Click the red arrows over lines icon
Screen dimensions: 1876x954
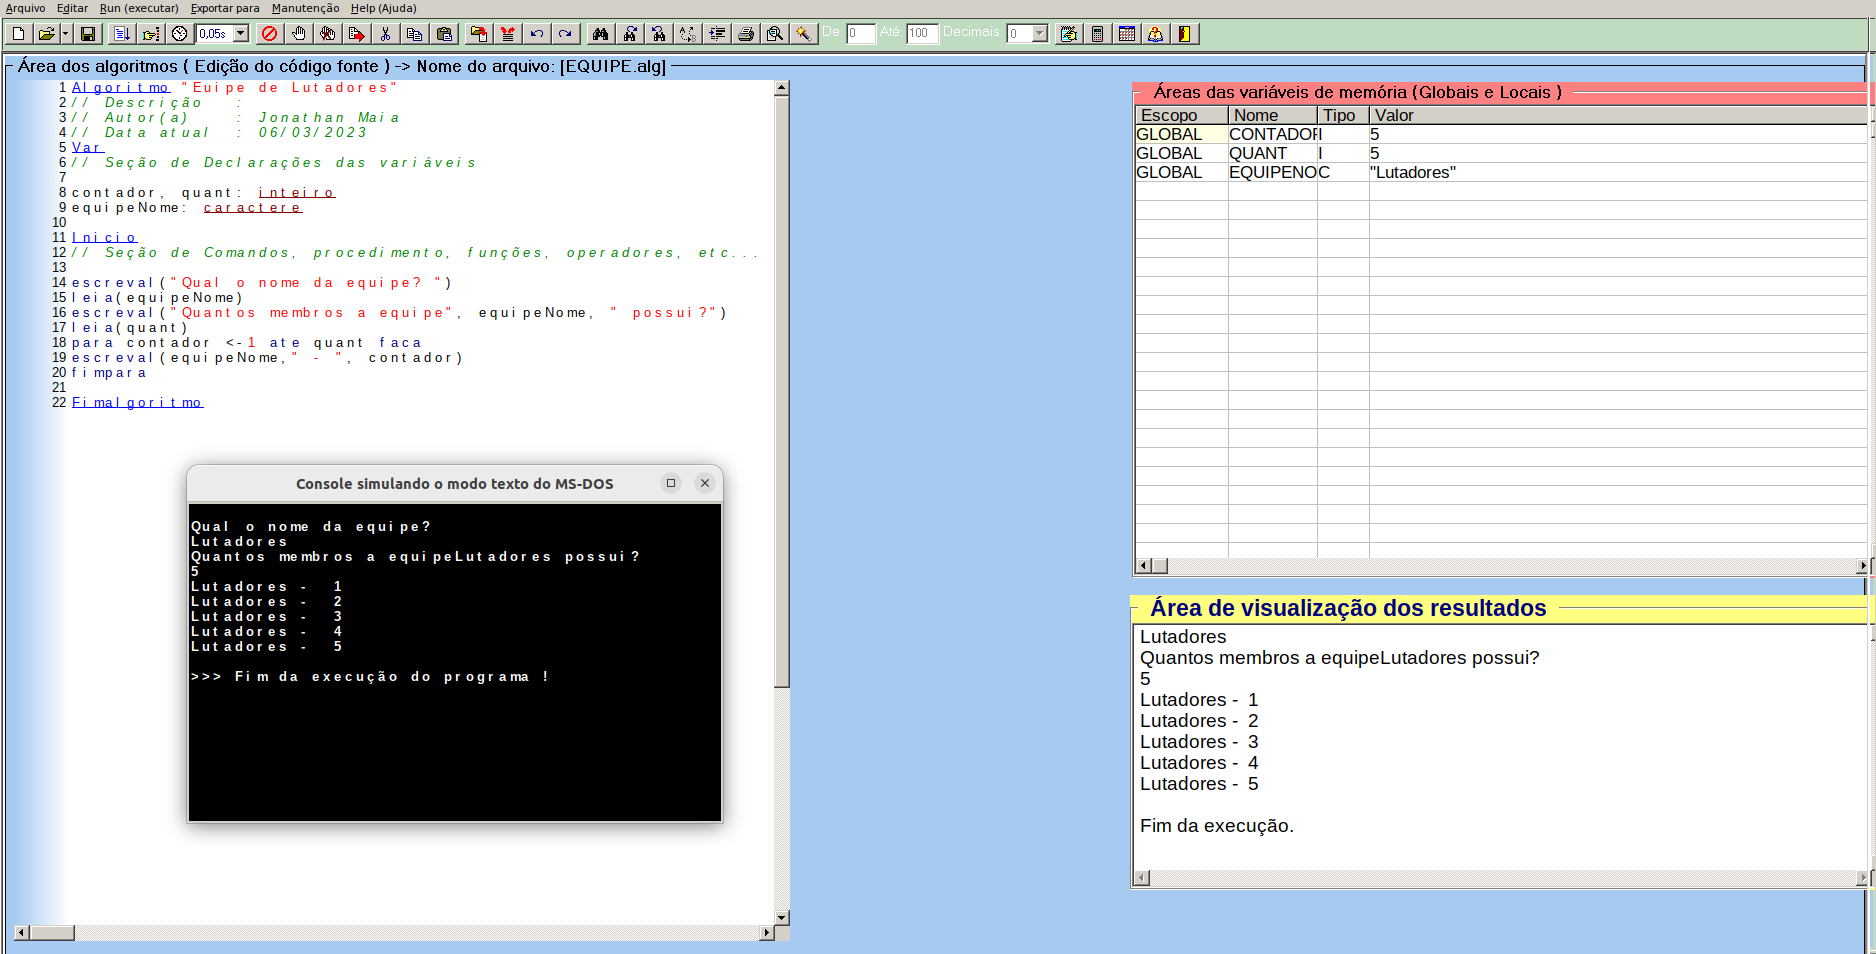point(508,34)
